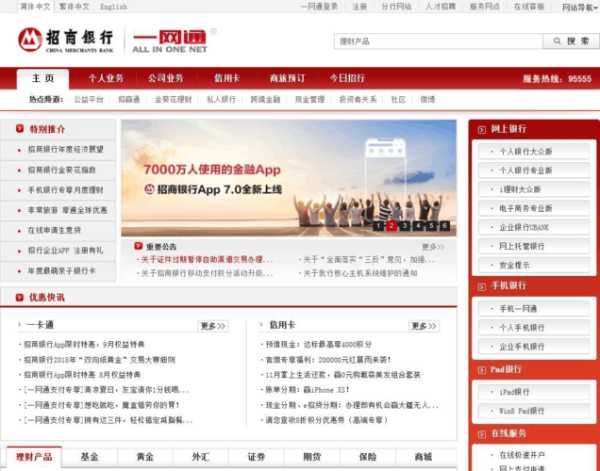
Task: Open 个人手机银行 in the 手机银行 panel
Action: (x=534, y=328)
